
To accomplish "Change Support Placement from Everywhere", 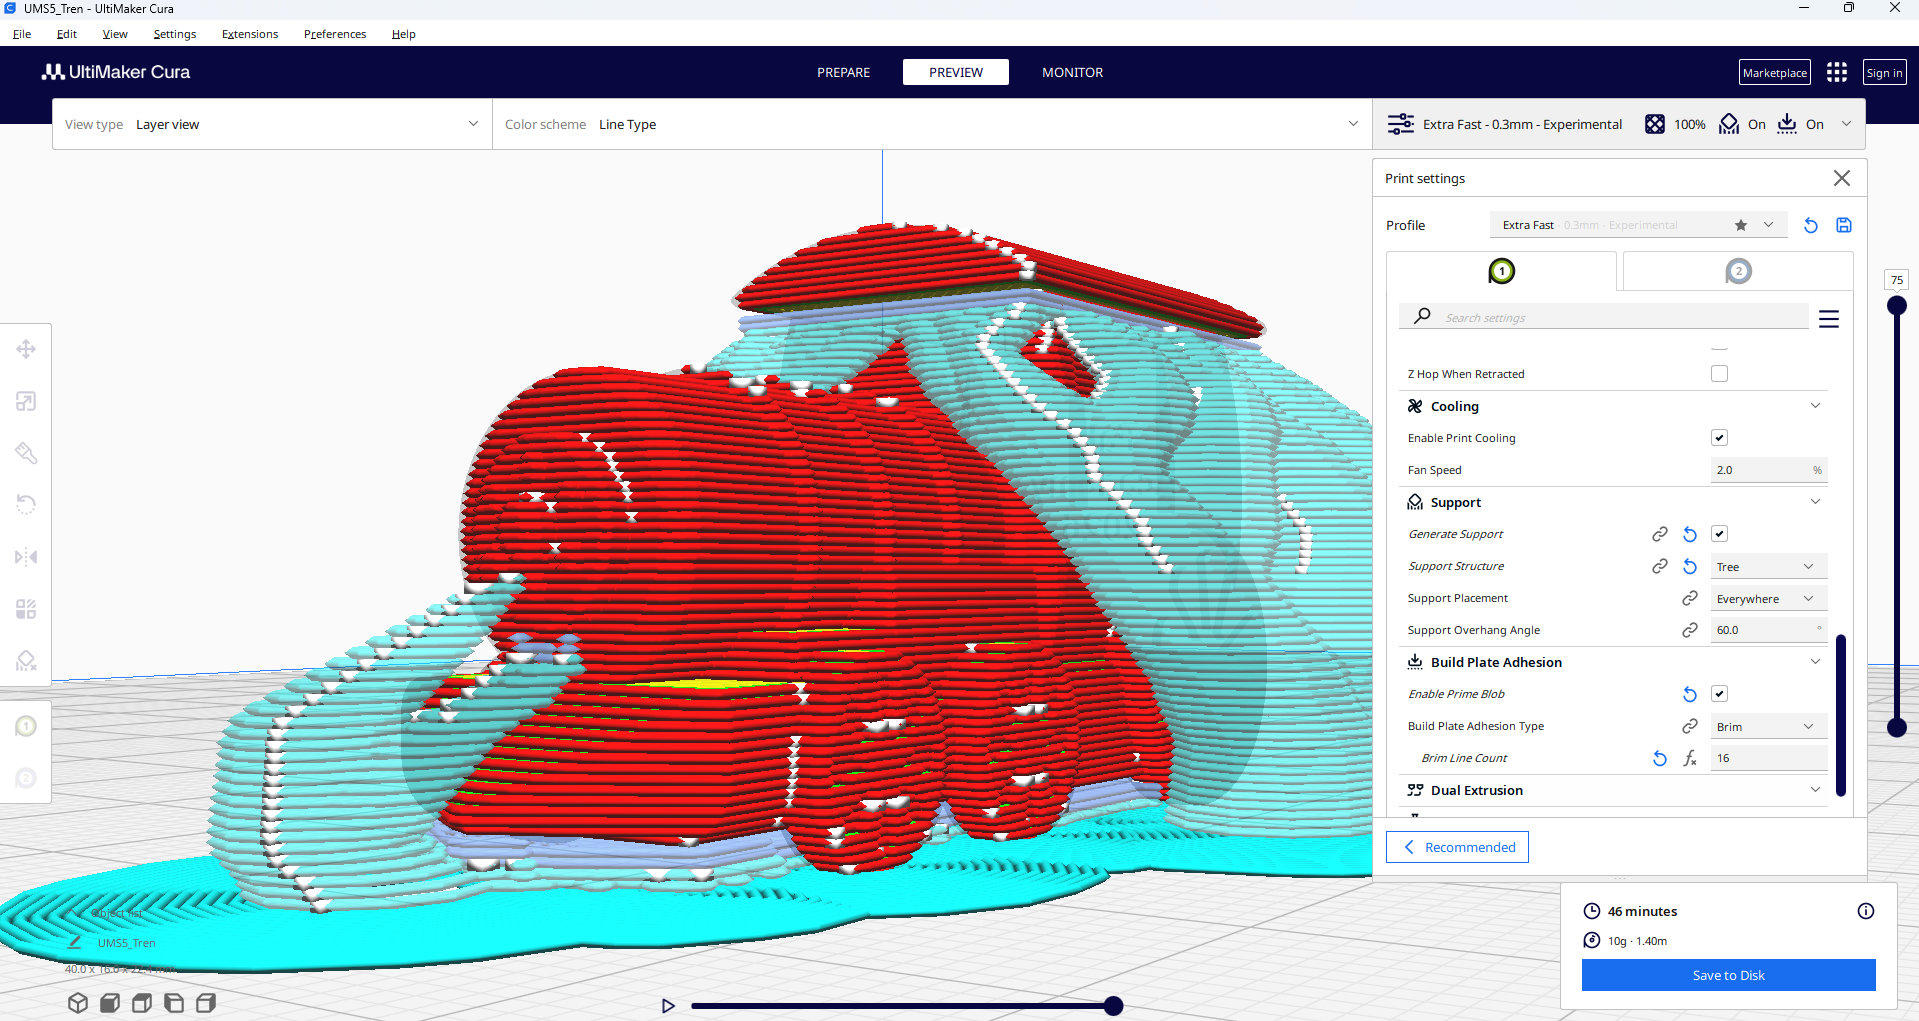I will click(1767, 598).
